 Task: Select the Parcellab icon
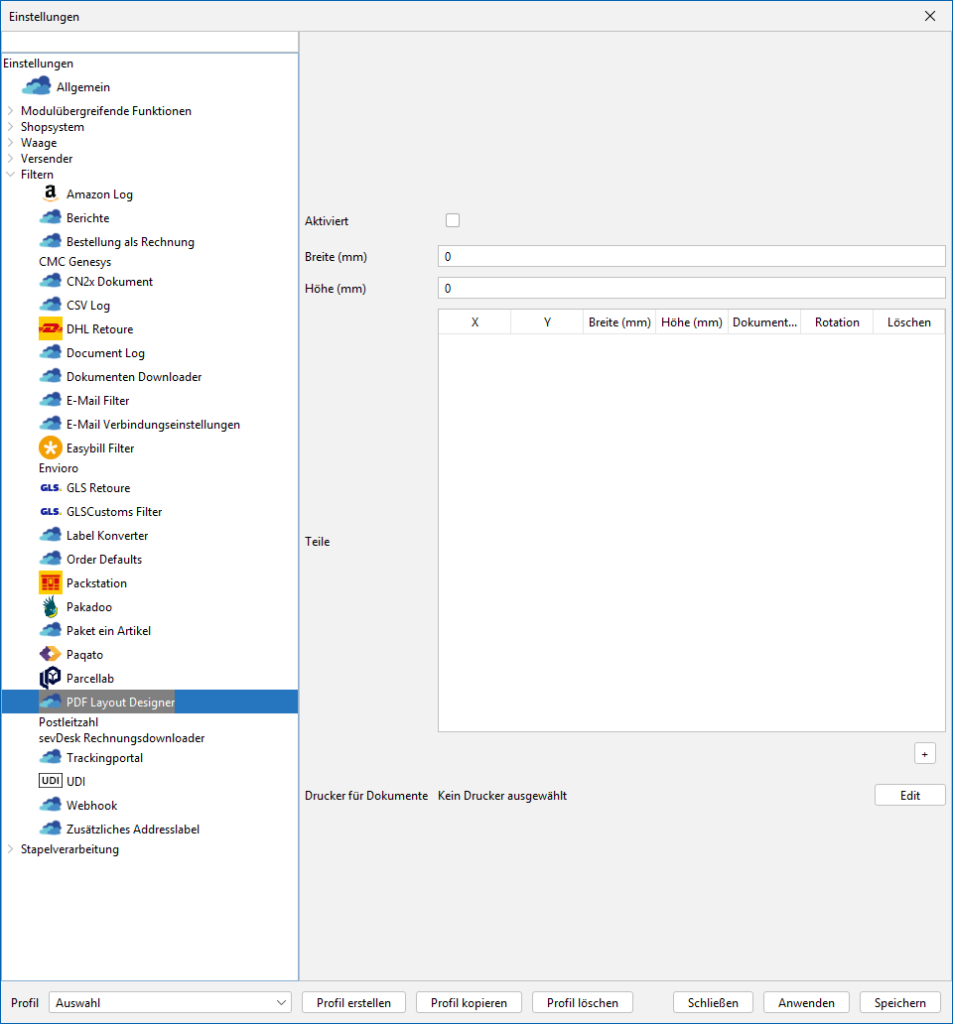(50, 678)
